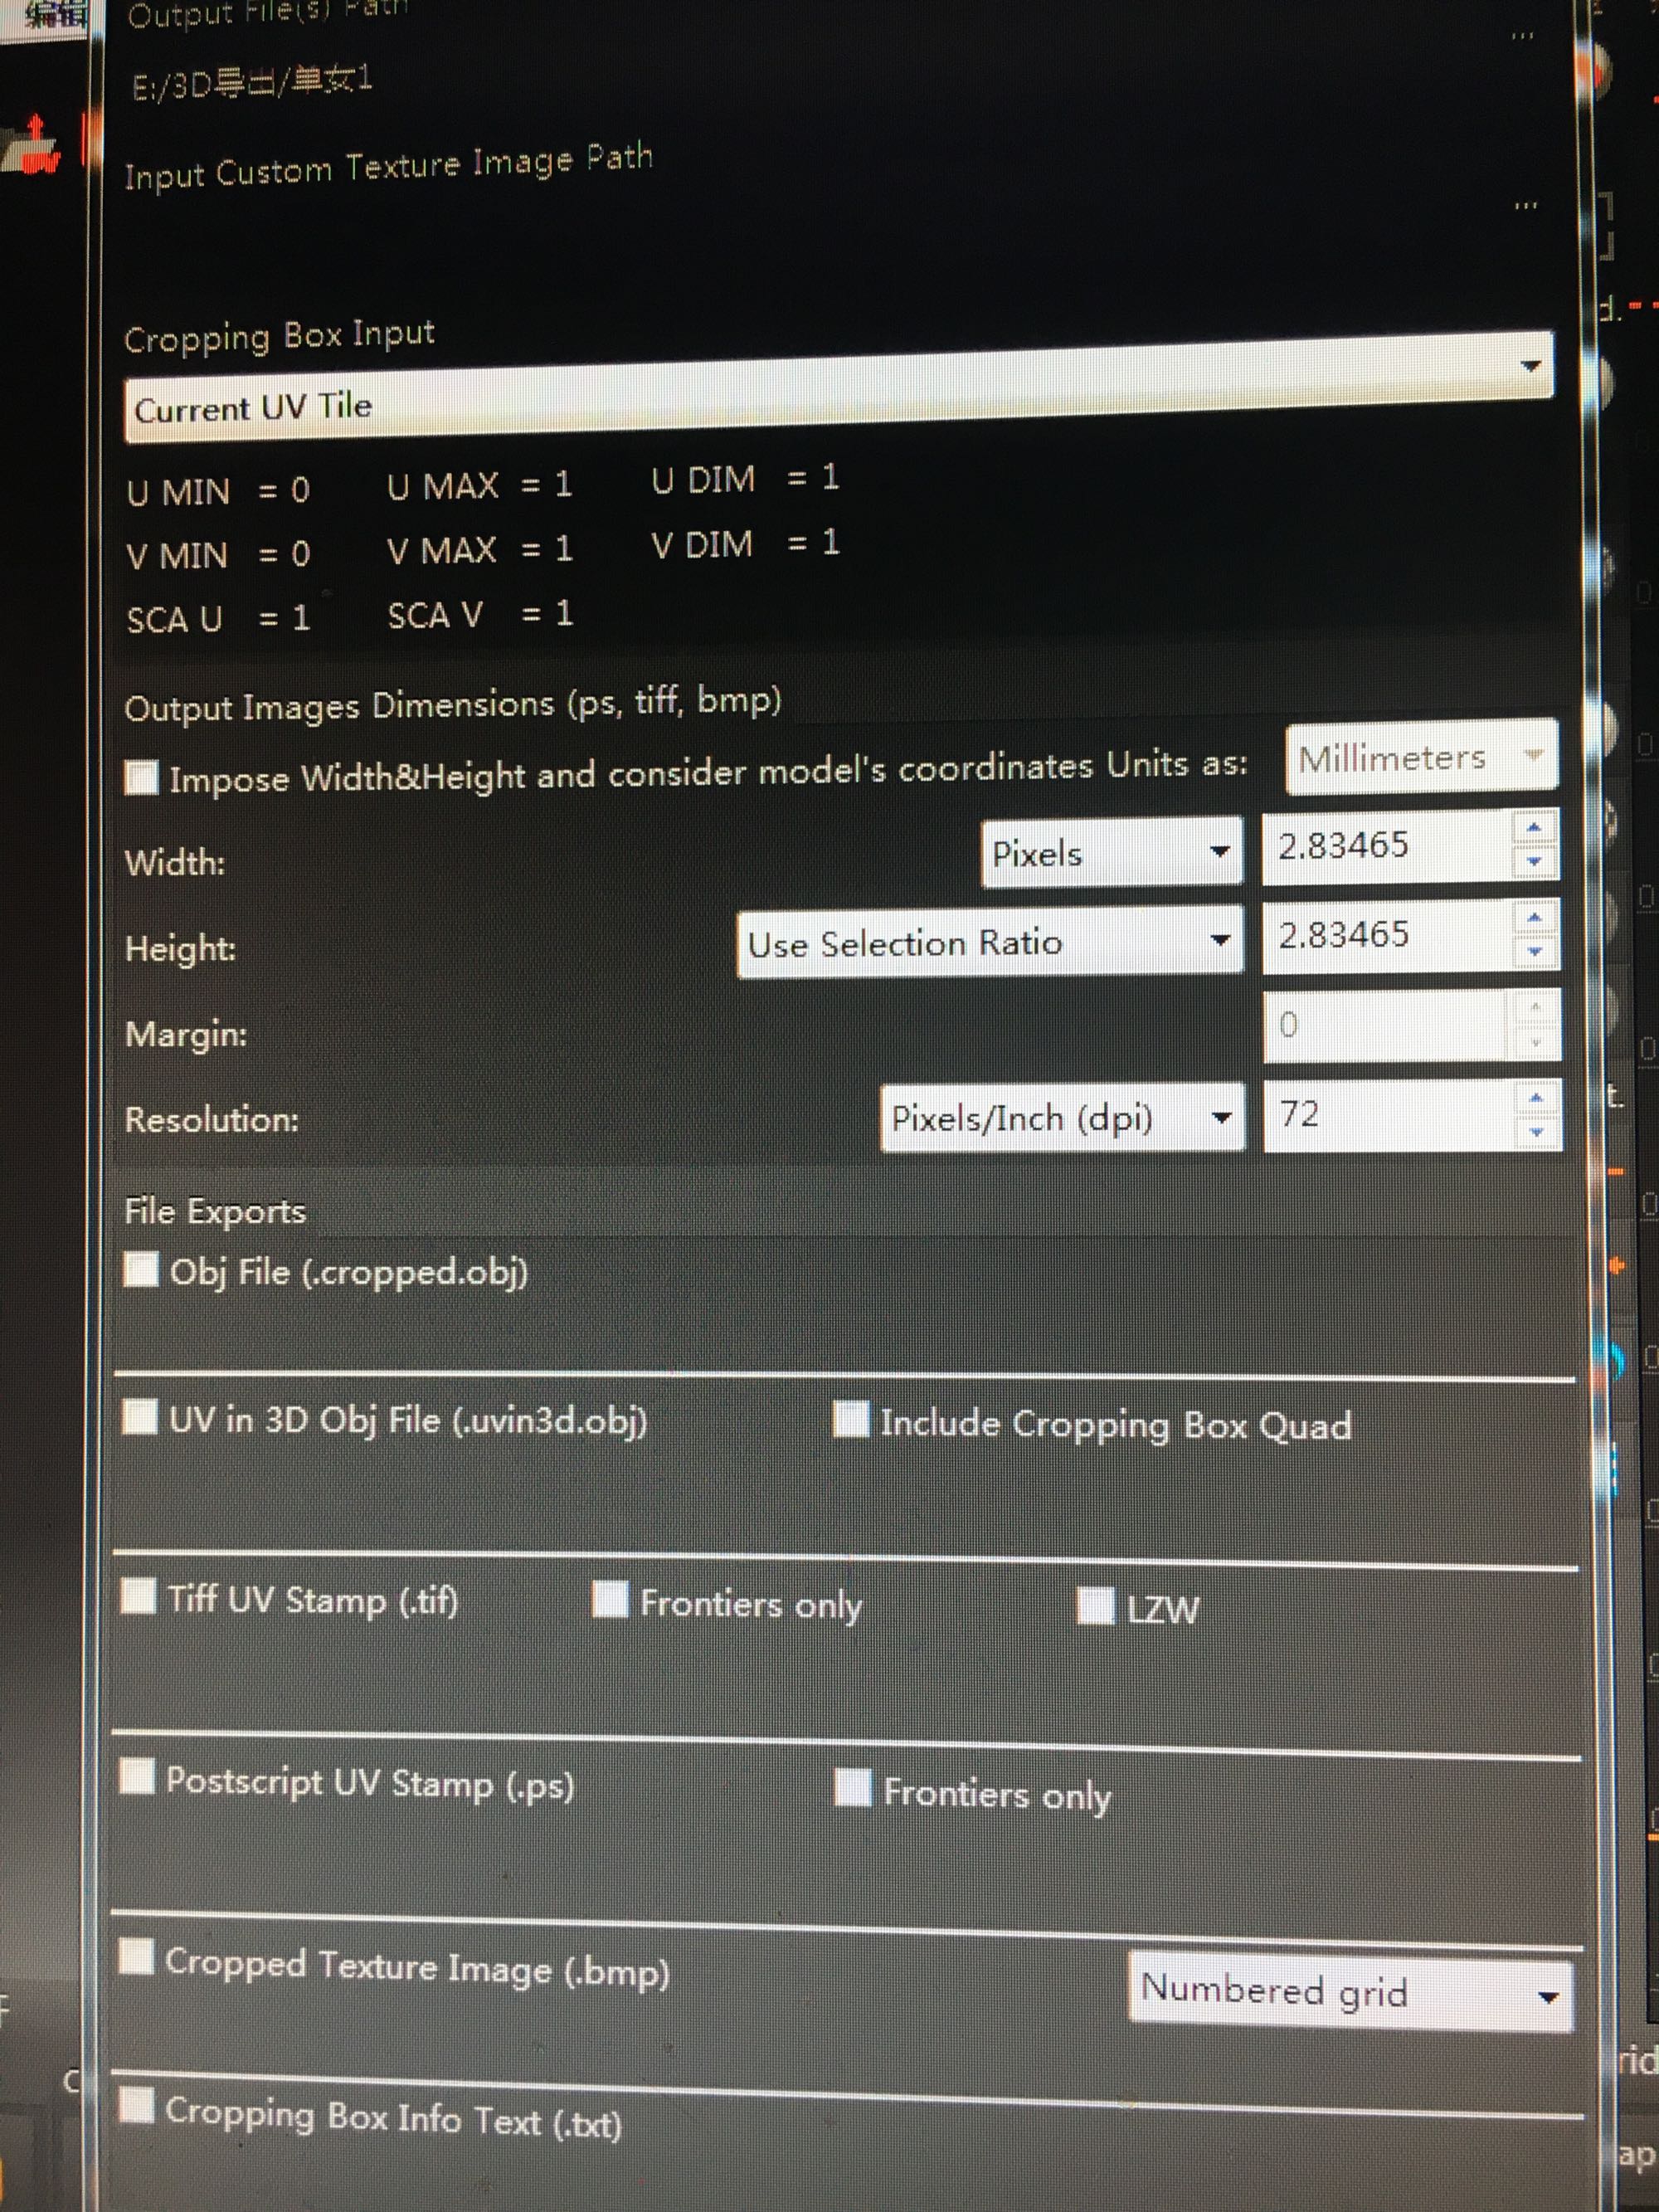The width and height of the screenshot is (1659, 2212).
Task: Expand Use Selection Ratio dropdown
Action: point(989,941)
